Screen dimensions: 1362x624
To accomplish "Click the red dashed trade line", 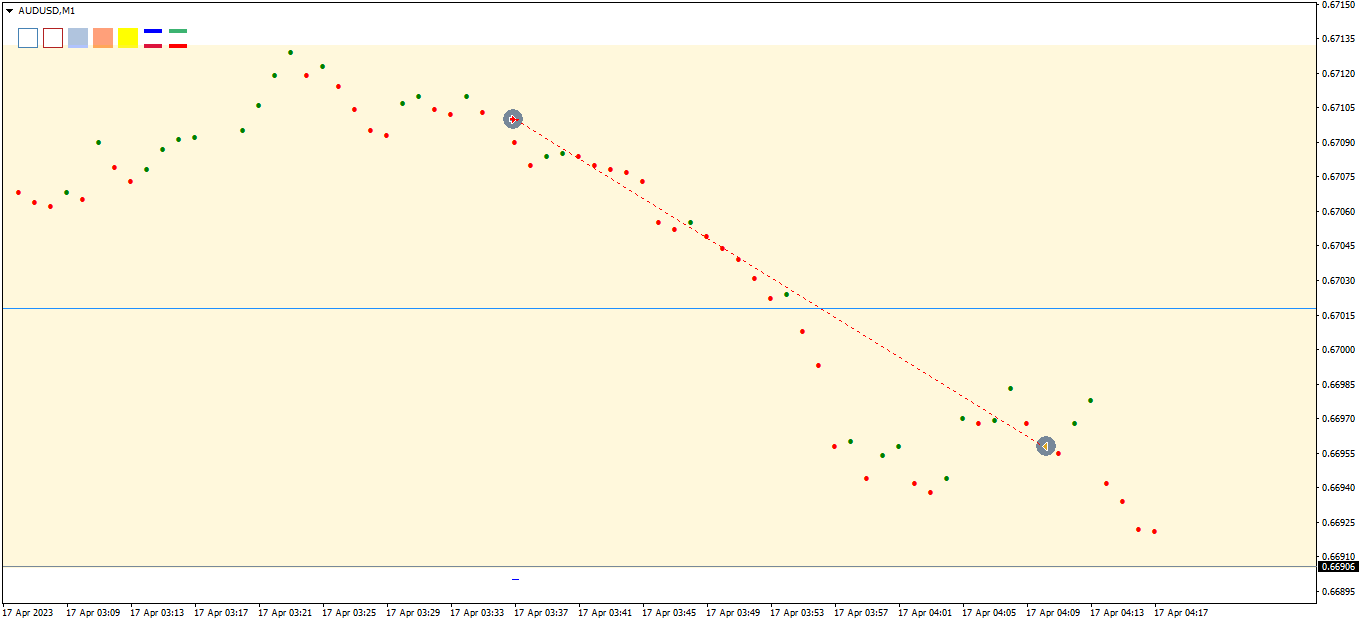I will coord(780,283).
